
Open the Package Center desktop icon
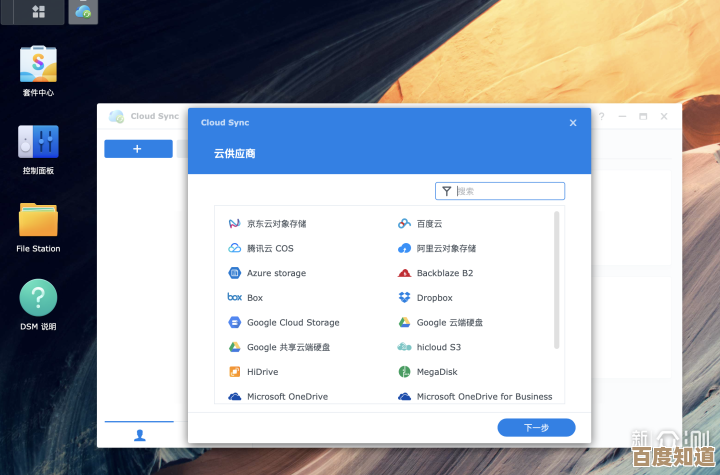point(38,65)
